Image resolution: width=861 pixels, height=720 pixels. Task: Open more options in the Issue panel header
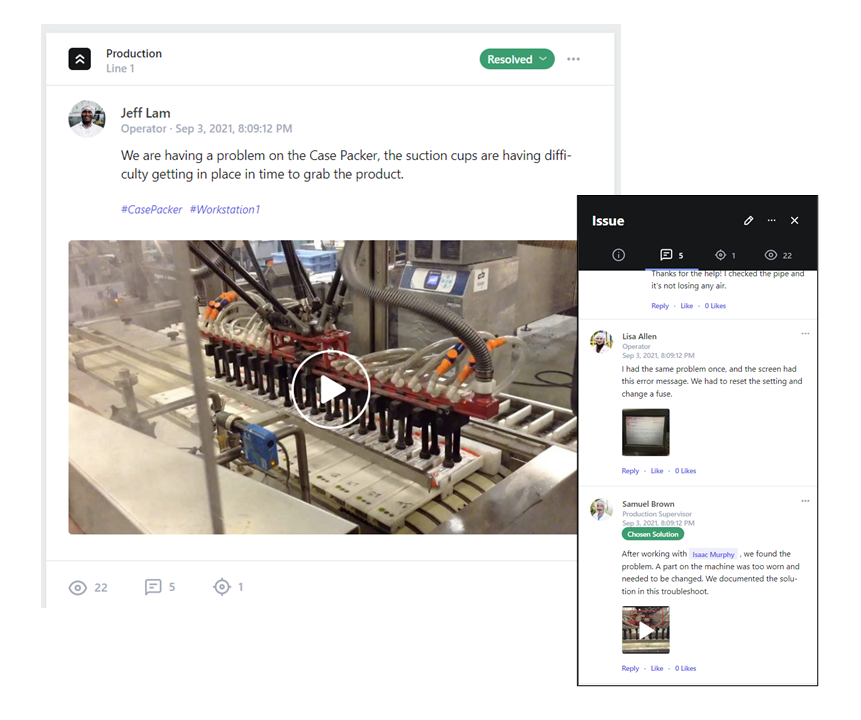coord(771,221)
